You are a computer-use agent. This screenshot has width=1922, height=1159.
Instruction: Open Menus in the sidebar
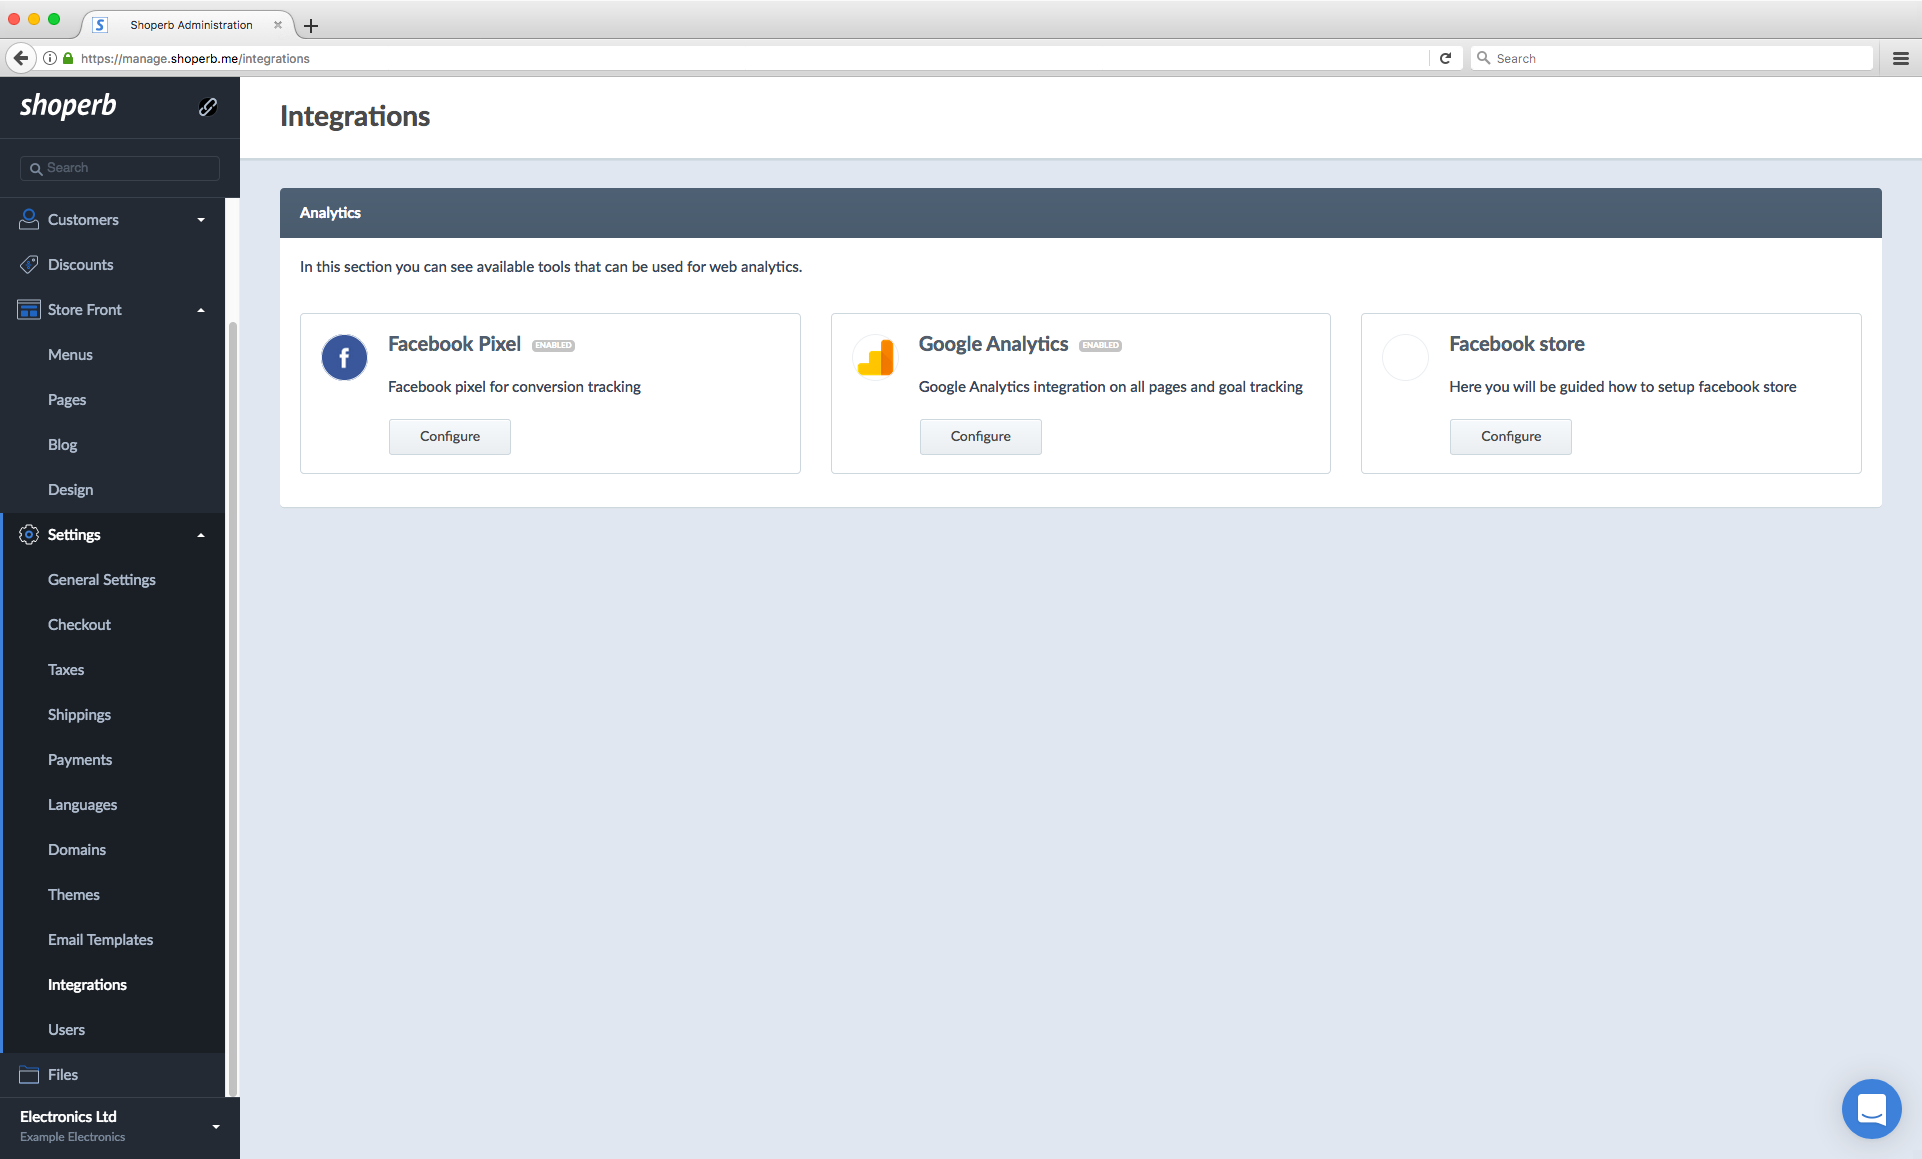70,354
